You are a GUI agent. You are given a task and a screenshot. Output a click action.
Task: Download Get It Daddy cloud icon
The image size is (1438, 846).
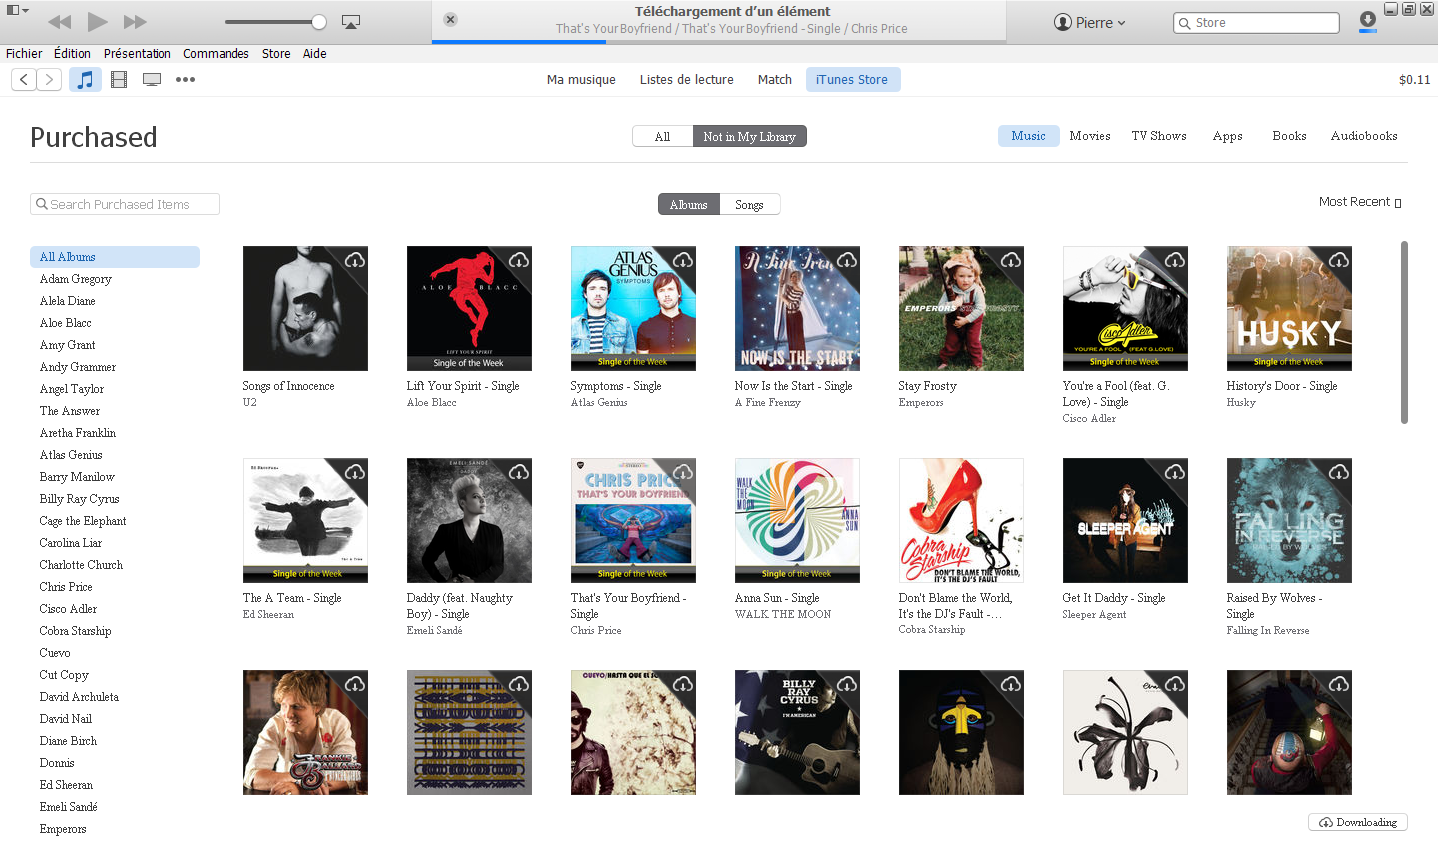click(x=1175, y=472)
